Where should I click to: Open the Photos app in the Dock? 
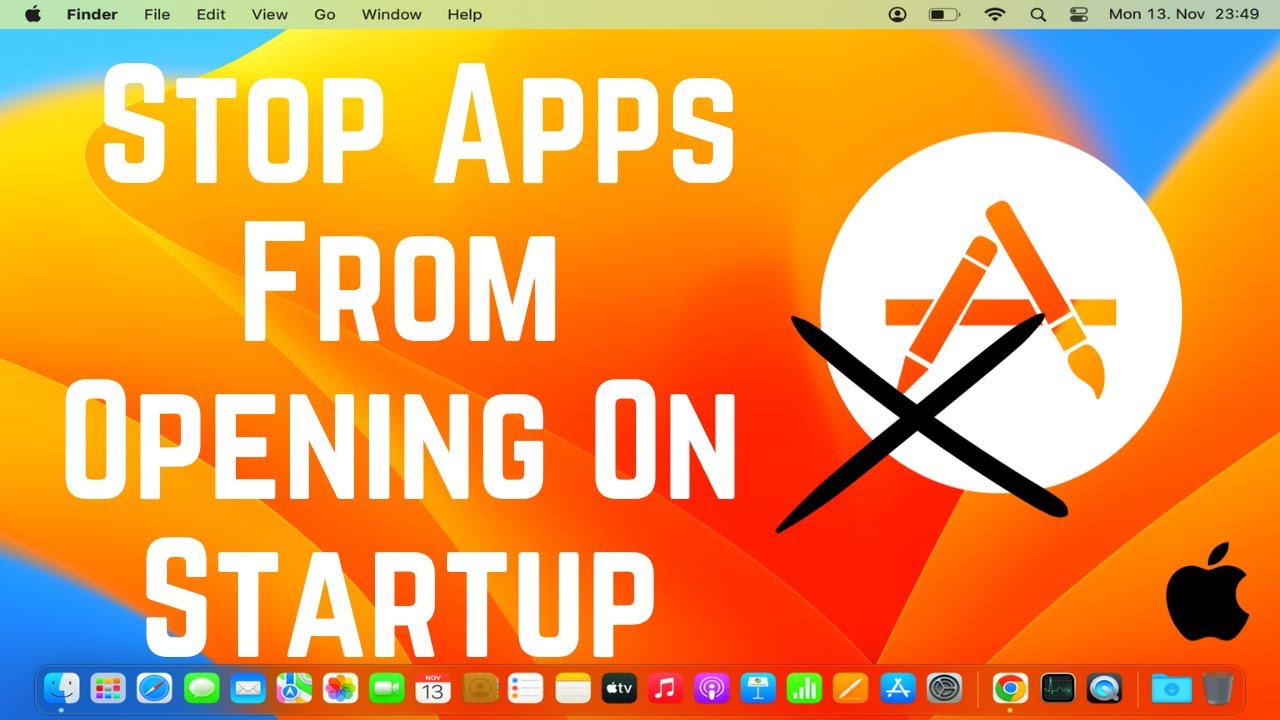(341, 688)
